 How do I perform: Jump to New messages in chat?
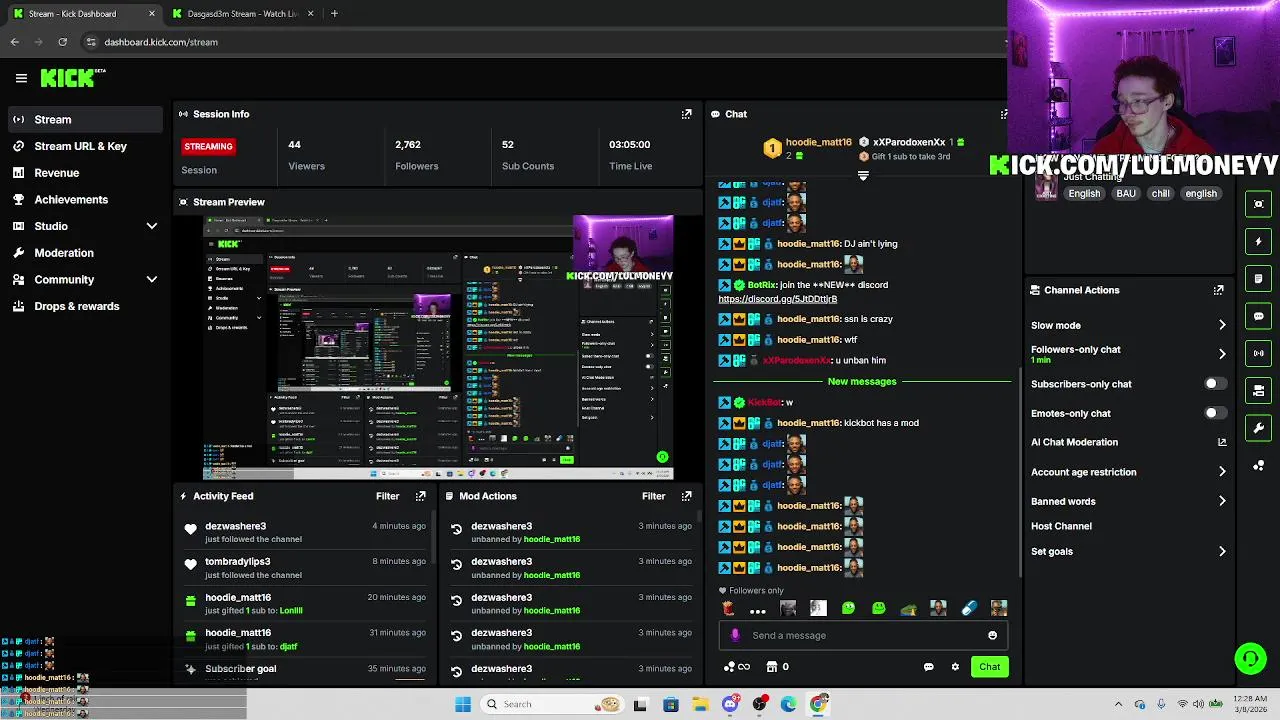click(x=862, y=382)
